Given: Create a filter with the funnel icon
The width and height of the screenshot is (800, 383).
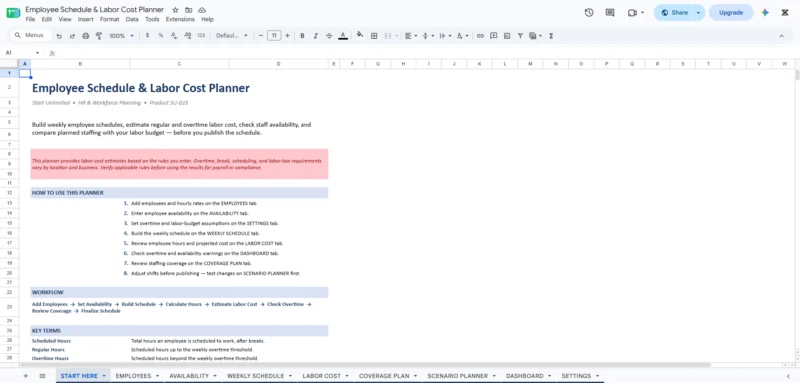Looking at the screenshot, I should pos(520,36).
